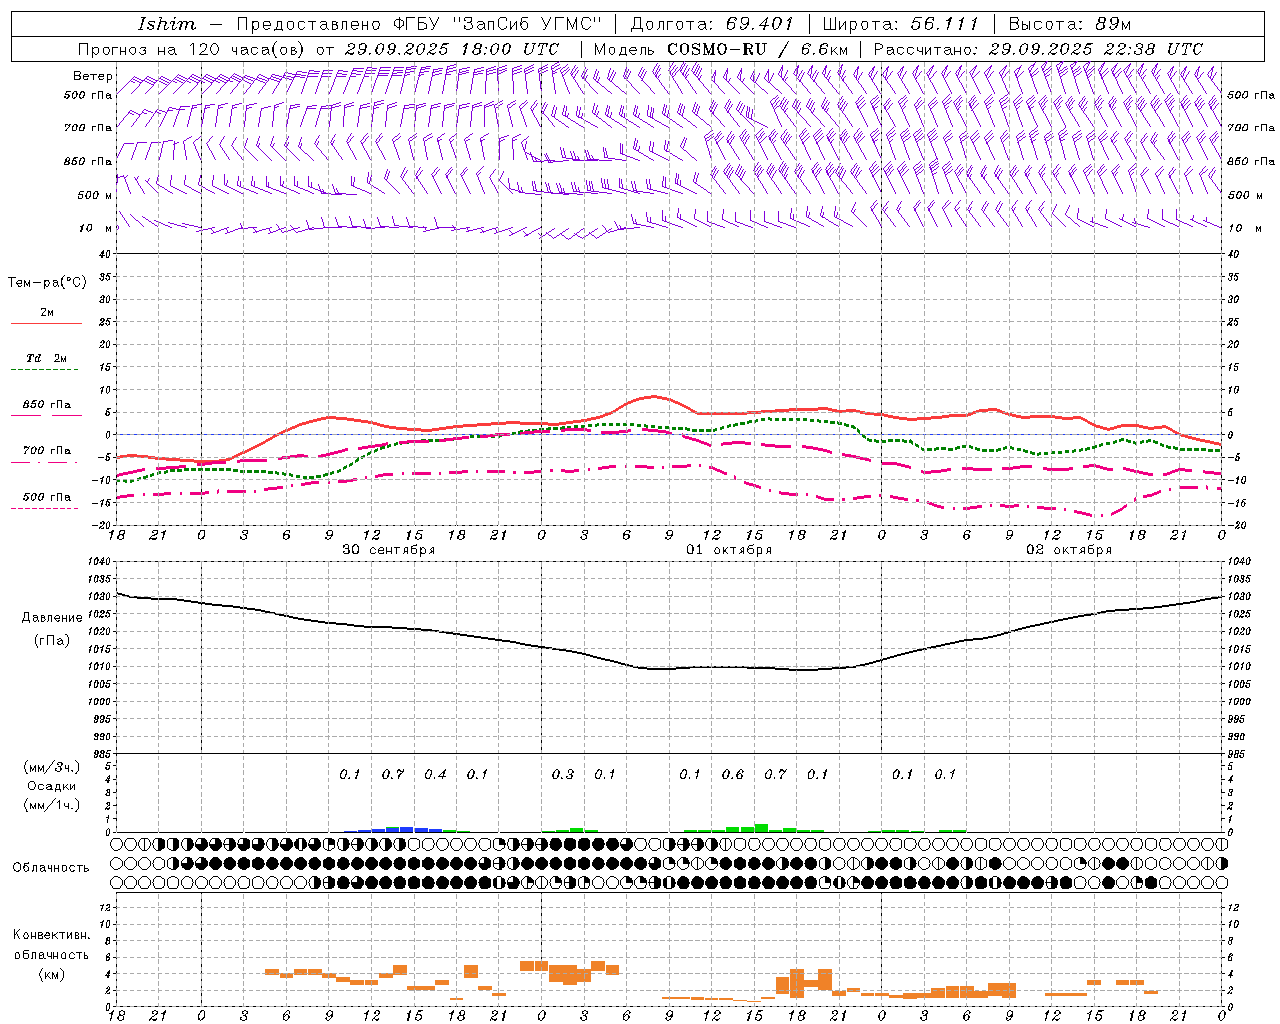Click the 1040 label on left pressure axis
Screen dimensions: 1280x1024
(98, 562)
